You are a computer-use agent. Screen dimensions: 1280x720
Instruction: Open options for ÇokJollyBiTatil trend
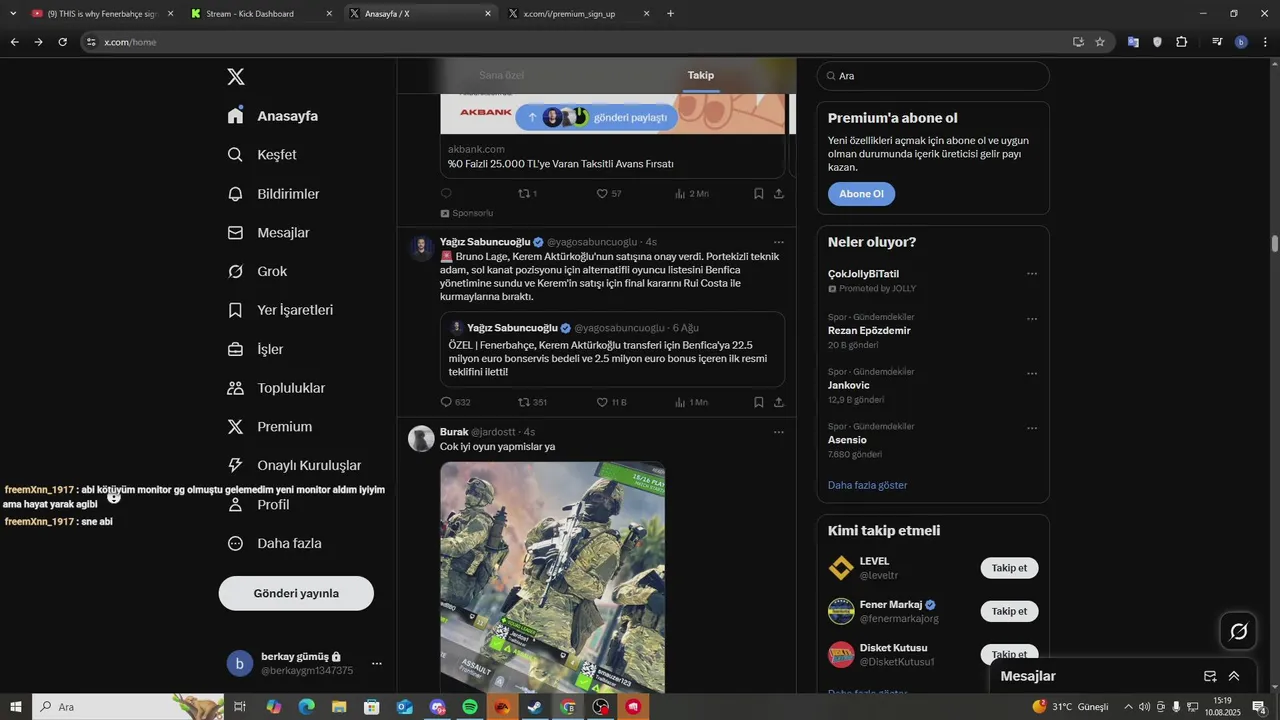pos(1032,274)
